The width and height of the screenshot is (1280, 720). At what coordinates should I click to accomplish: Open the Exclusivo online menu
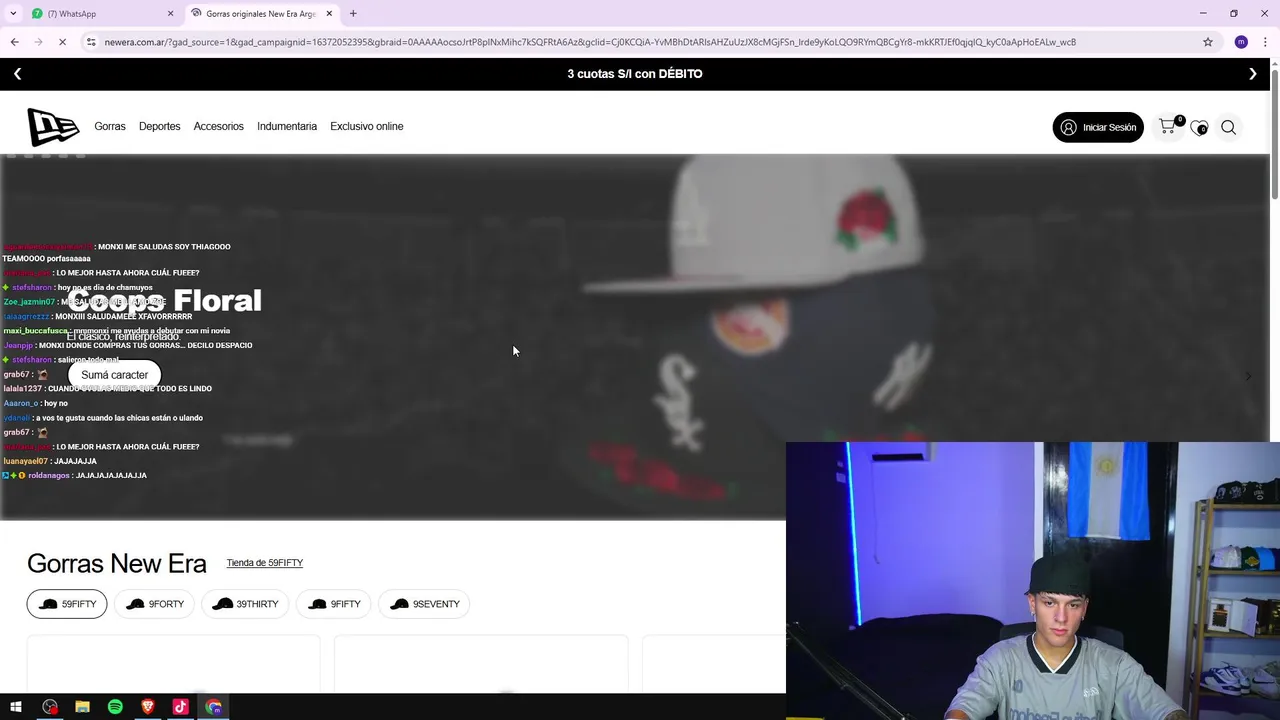point(367,127)
